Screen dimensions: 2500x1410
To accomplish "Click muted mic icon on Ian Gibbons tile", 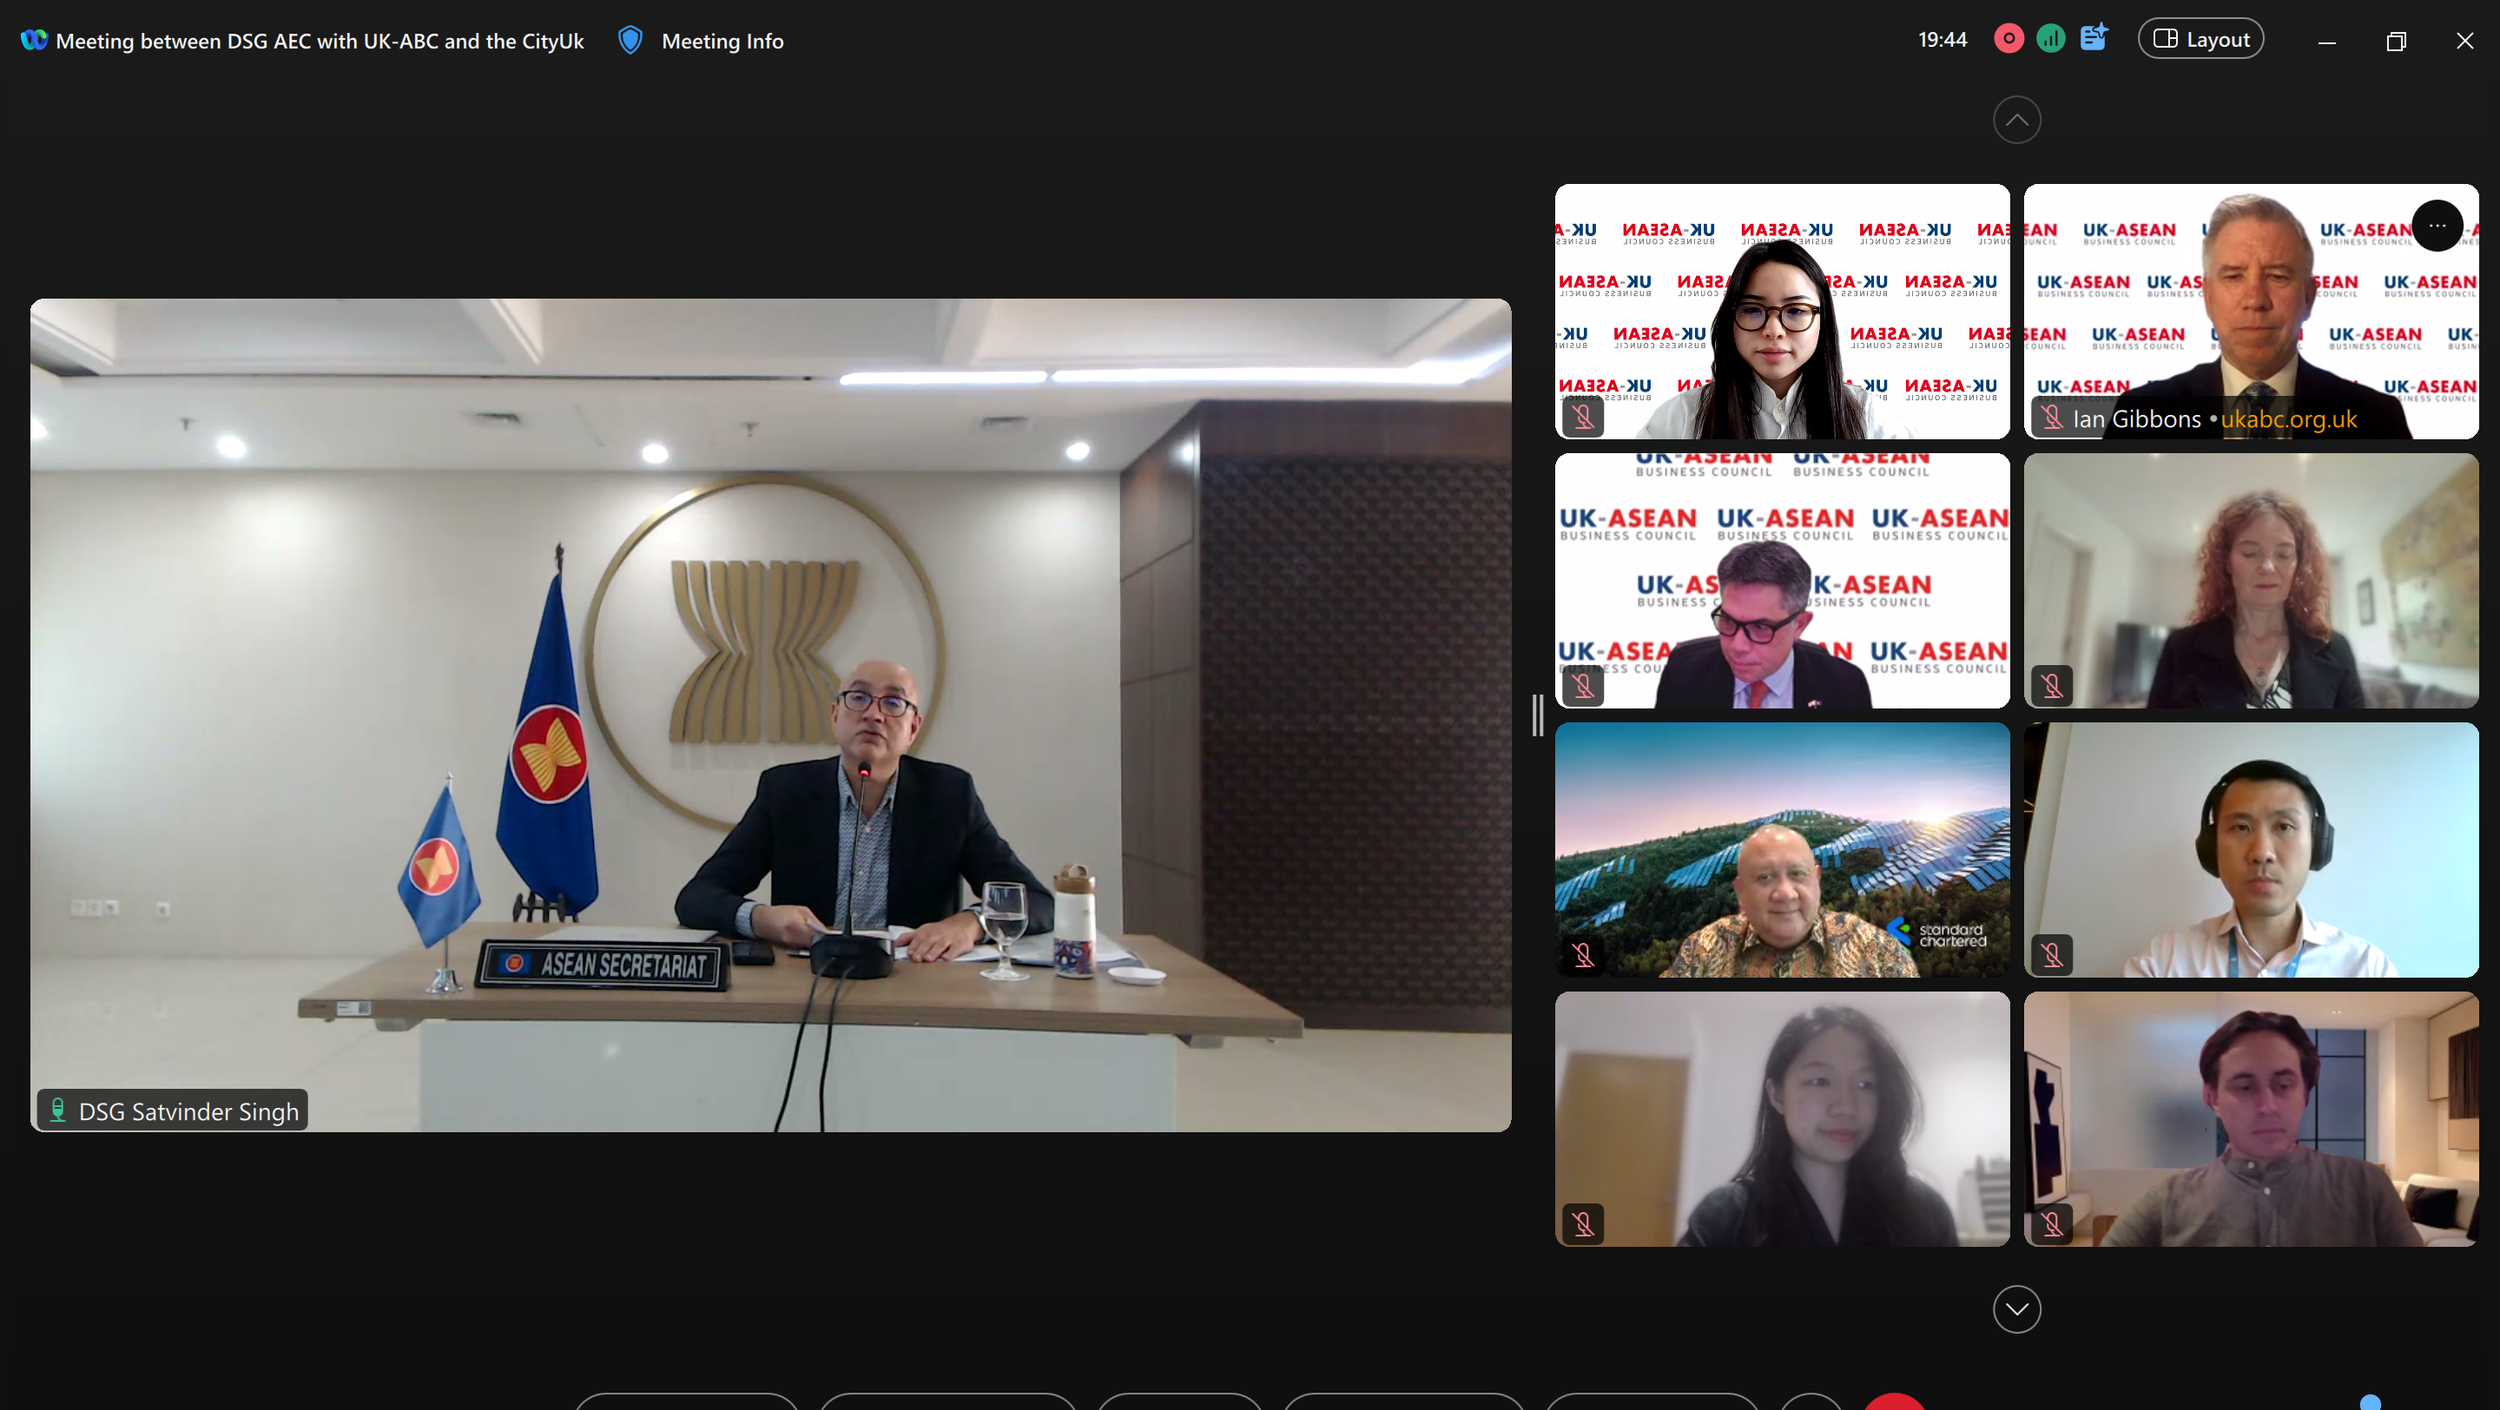I will 2052,418.
